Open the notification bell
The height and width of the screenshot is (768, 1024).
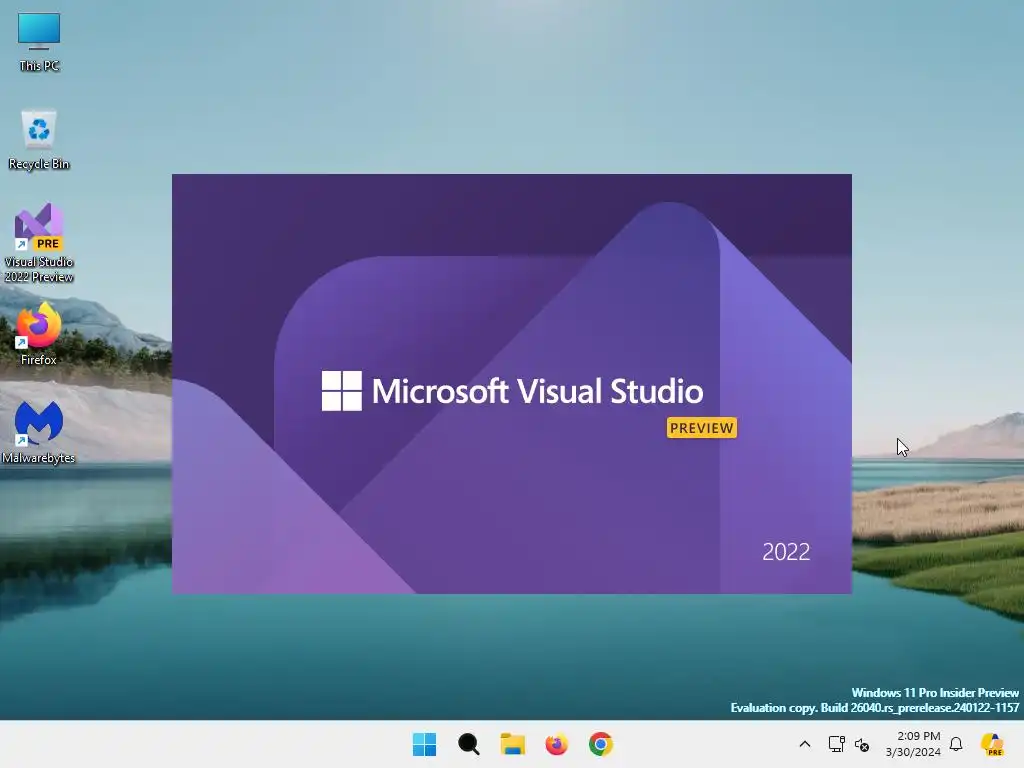(x=956, y=744)
